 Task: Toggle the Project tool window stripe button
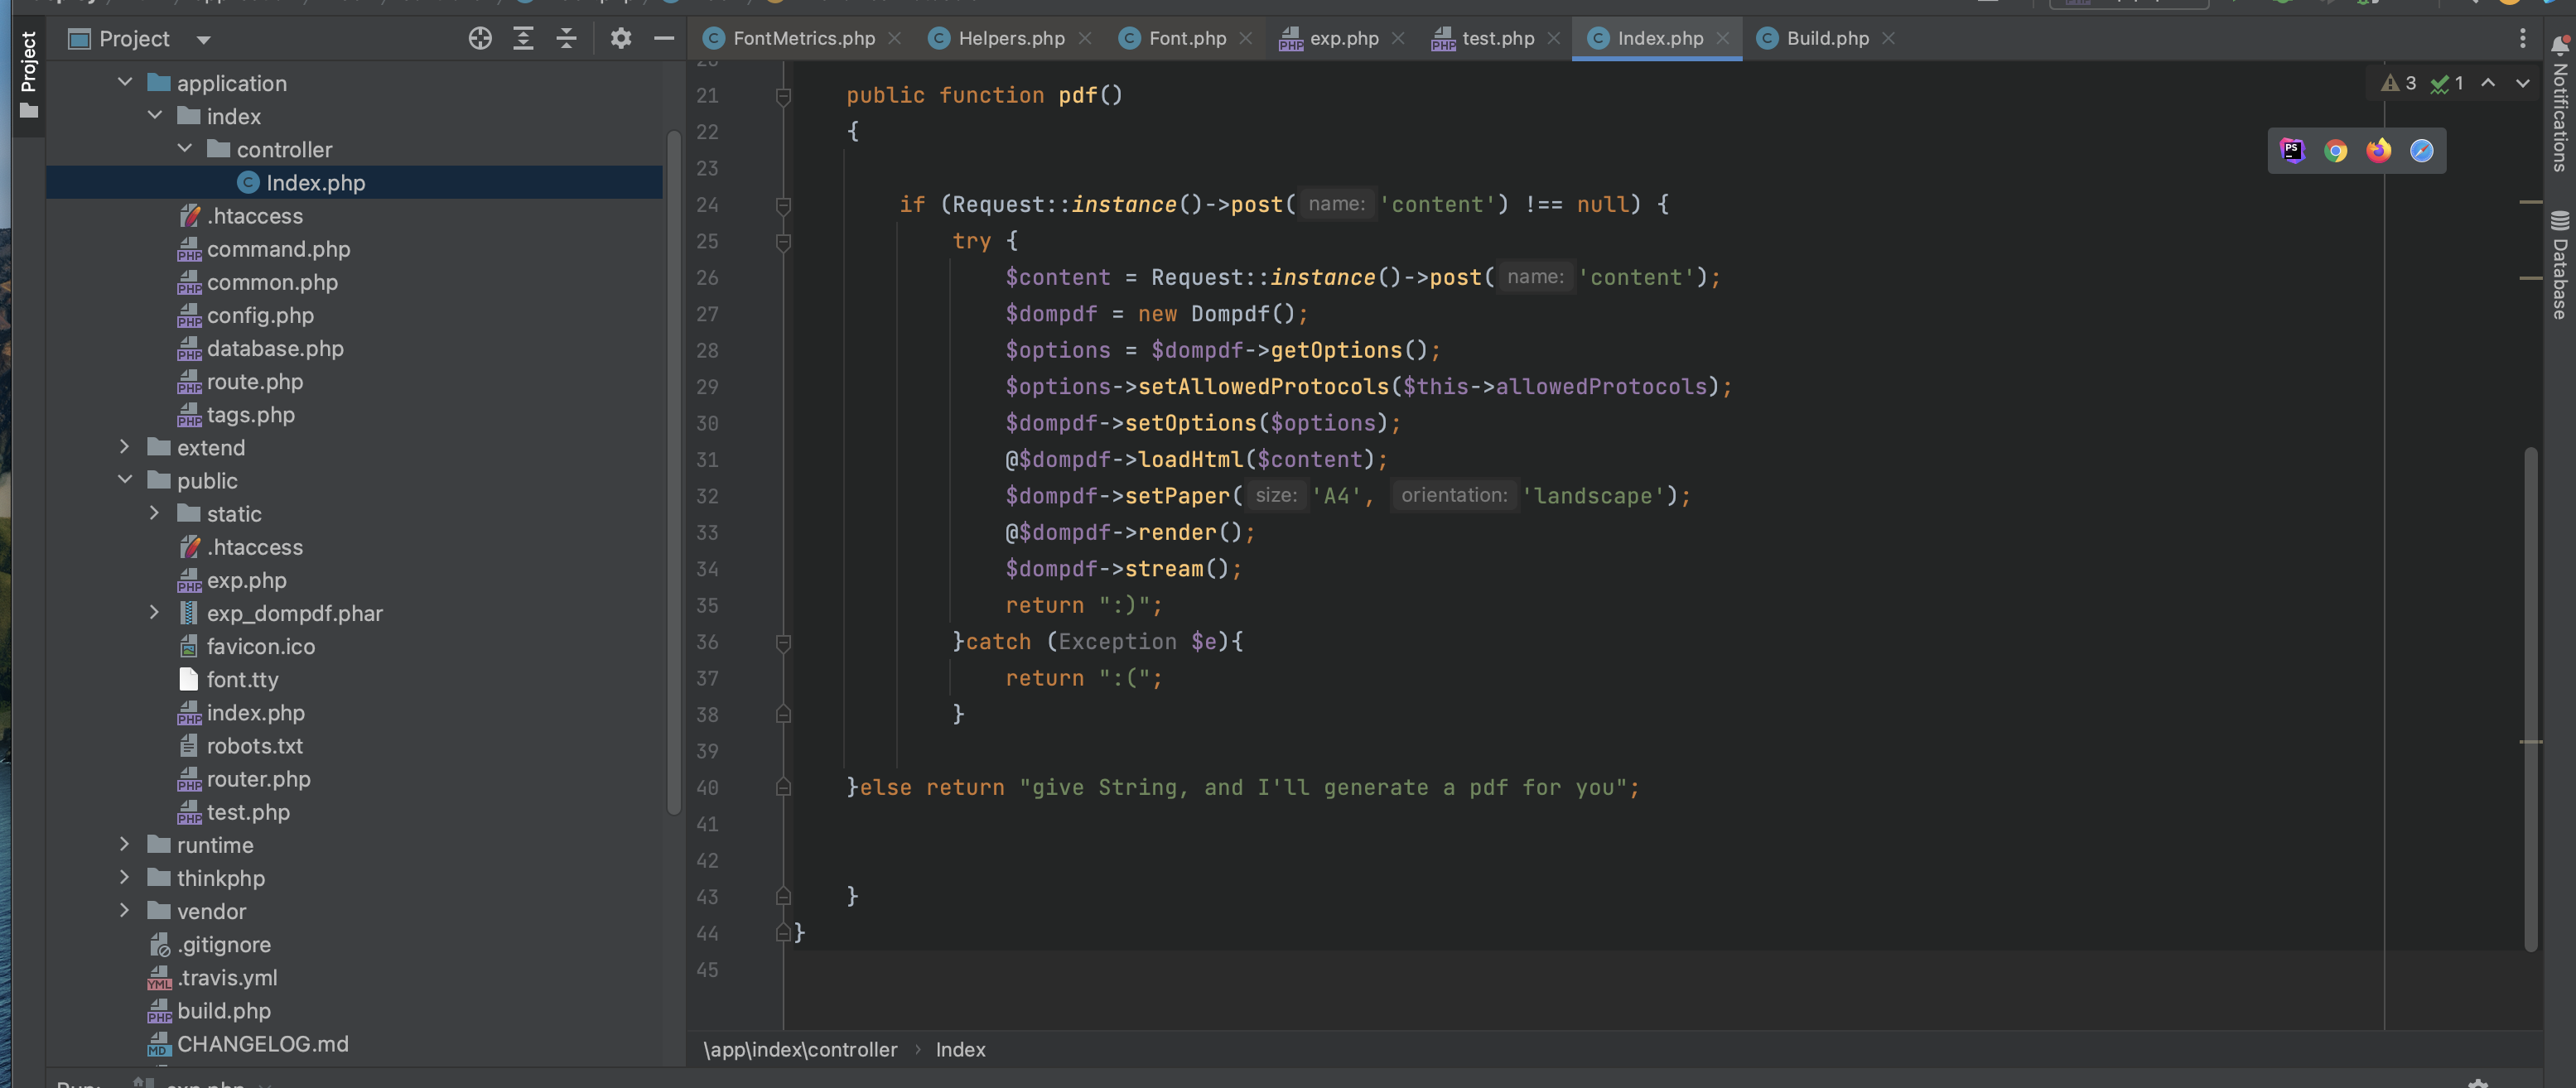click(29, 75)
